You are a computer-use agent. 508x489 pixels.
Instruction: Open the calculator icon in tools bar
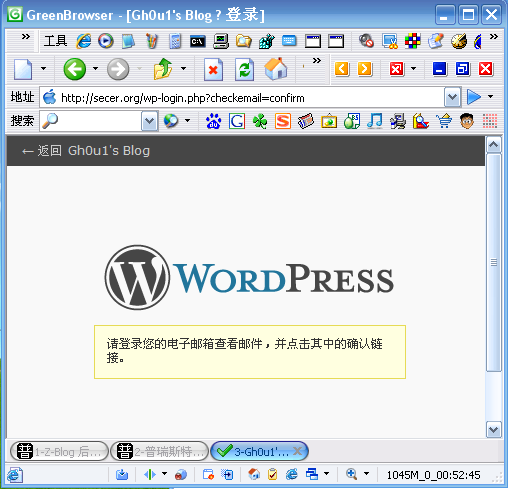[175, 41]
